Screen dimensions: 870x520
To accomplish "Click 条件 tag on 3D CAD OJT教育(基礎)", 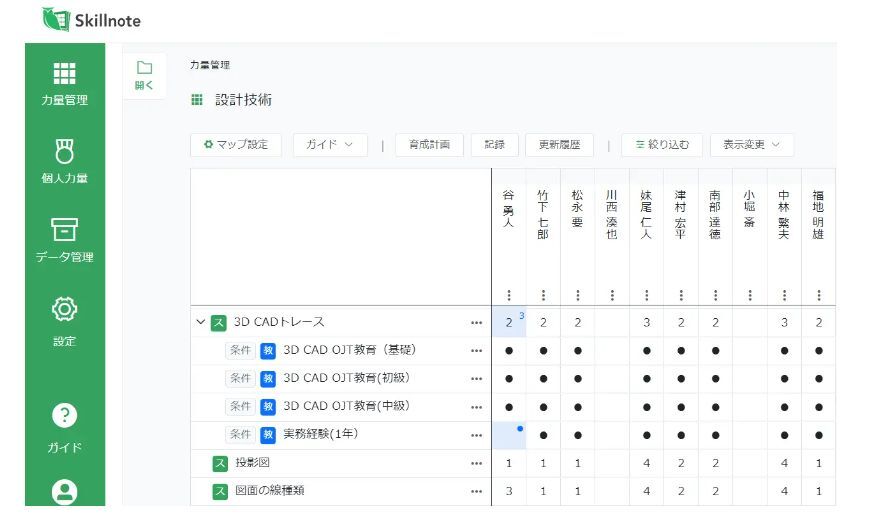I will (240, 351).
